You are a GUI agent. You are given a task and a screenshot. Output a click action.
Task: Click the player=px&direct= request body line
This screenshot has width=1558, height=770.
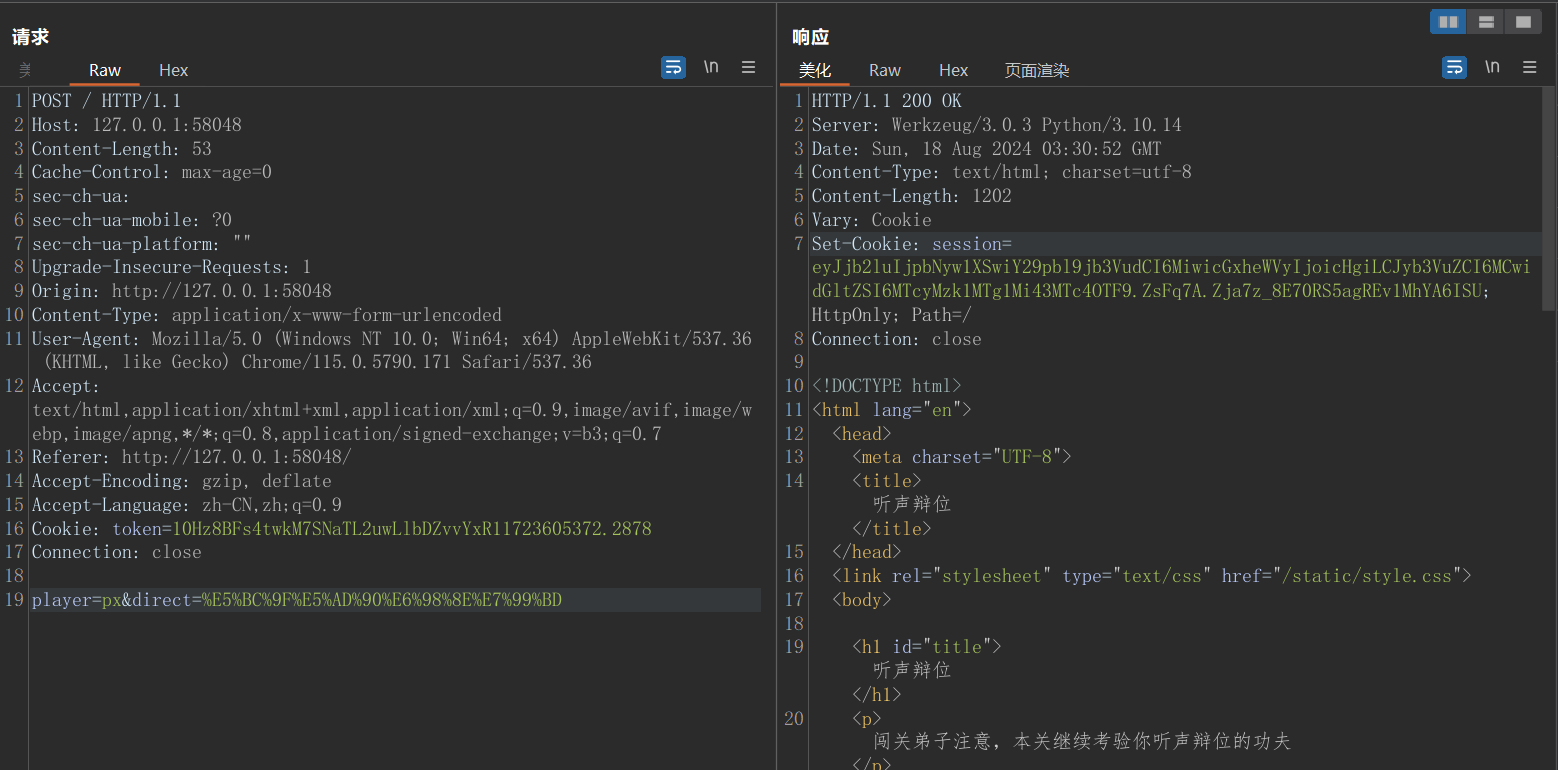pos(296,600)
